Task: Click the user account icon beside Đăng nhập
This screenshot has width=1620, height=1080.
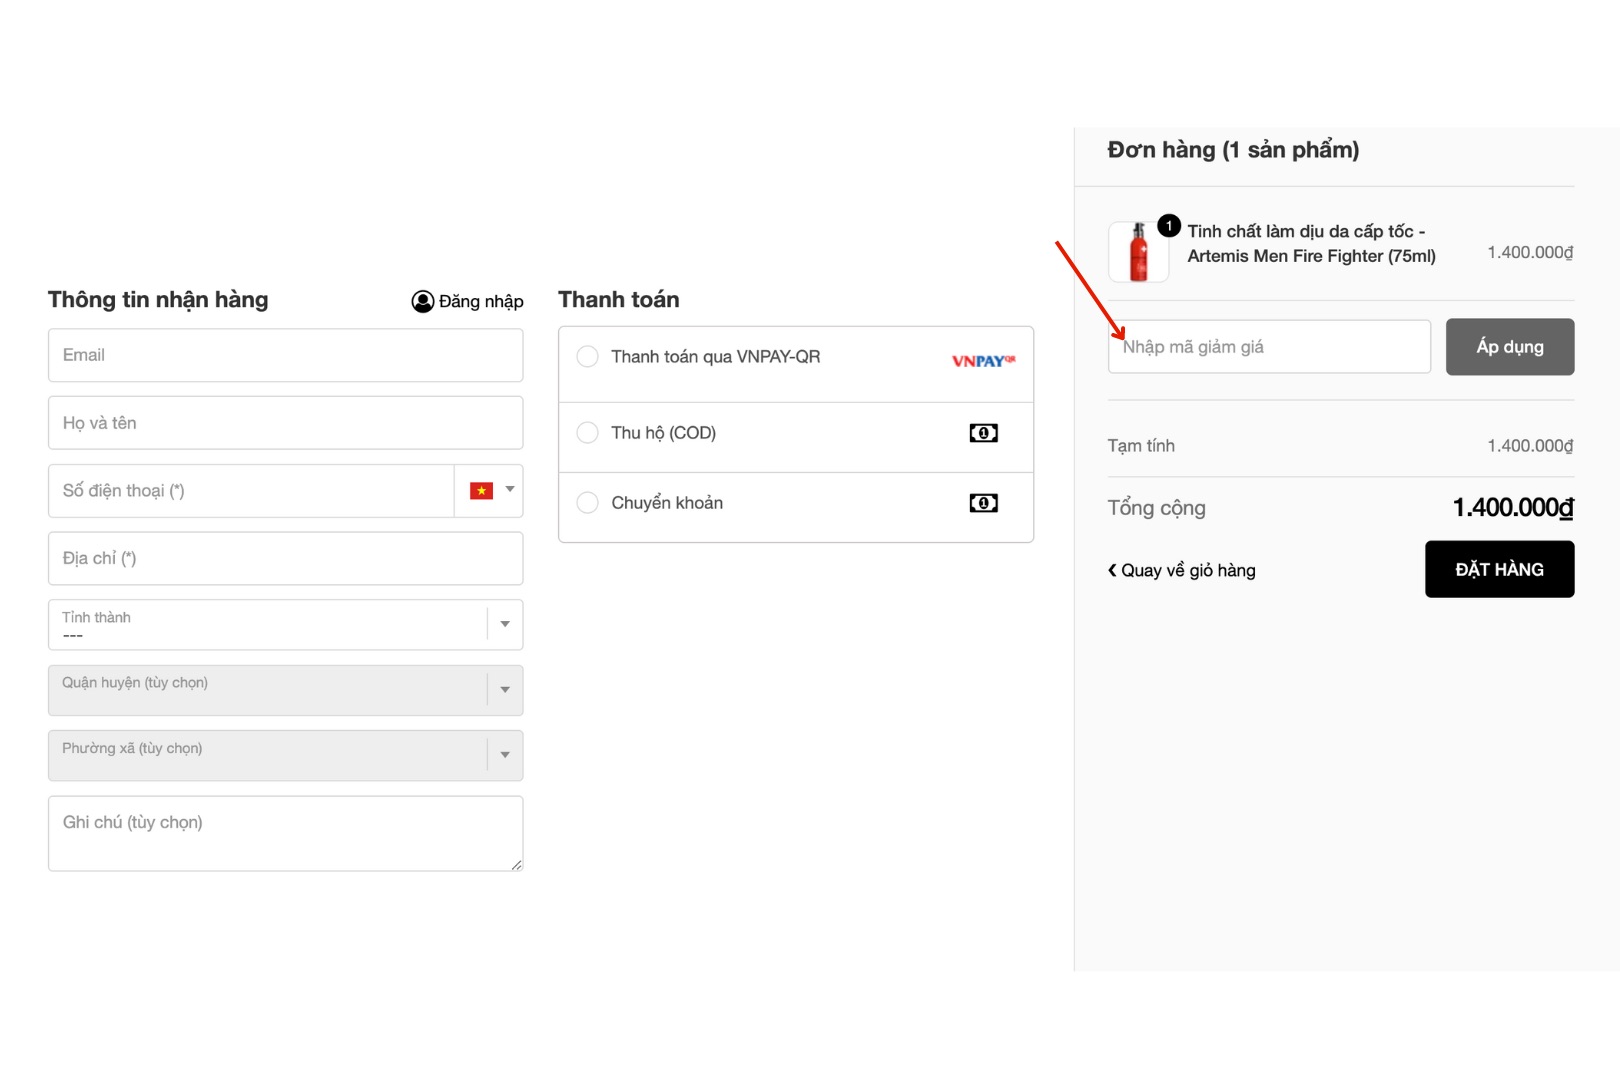Action: click(x=422, y=301)
